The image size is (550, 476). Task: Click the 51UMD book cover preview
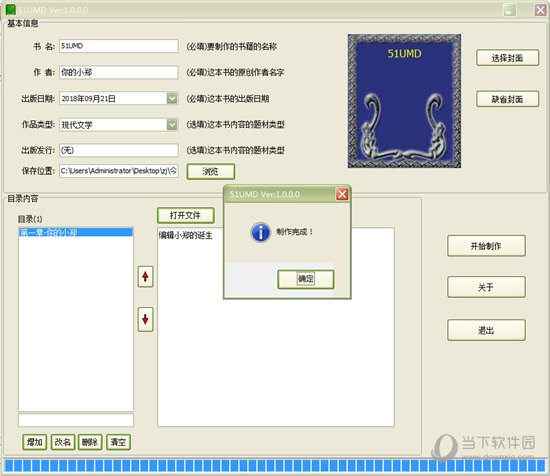point(404,101)
